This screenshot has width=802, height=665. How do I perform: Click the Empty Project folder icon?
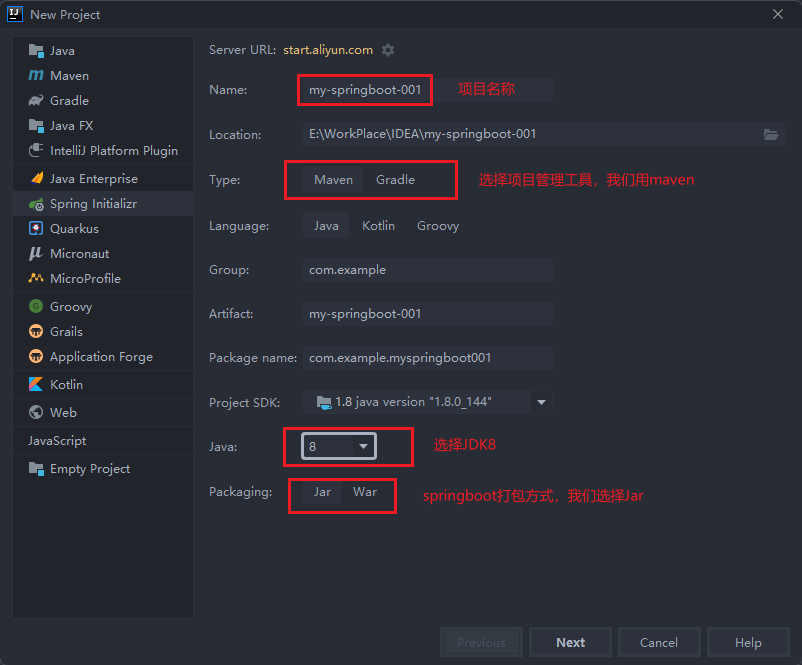36,469
